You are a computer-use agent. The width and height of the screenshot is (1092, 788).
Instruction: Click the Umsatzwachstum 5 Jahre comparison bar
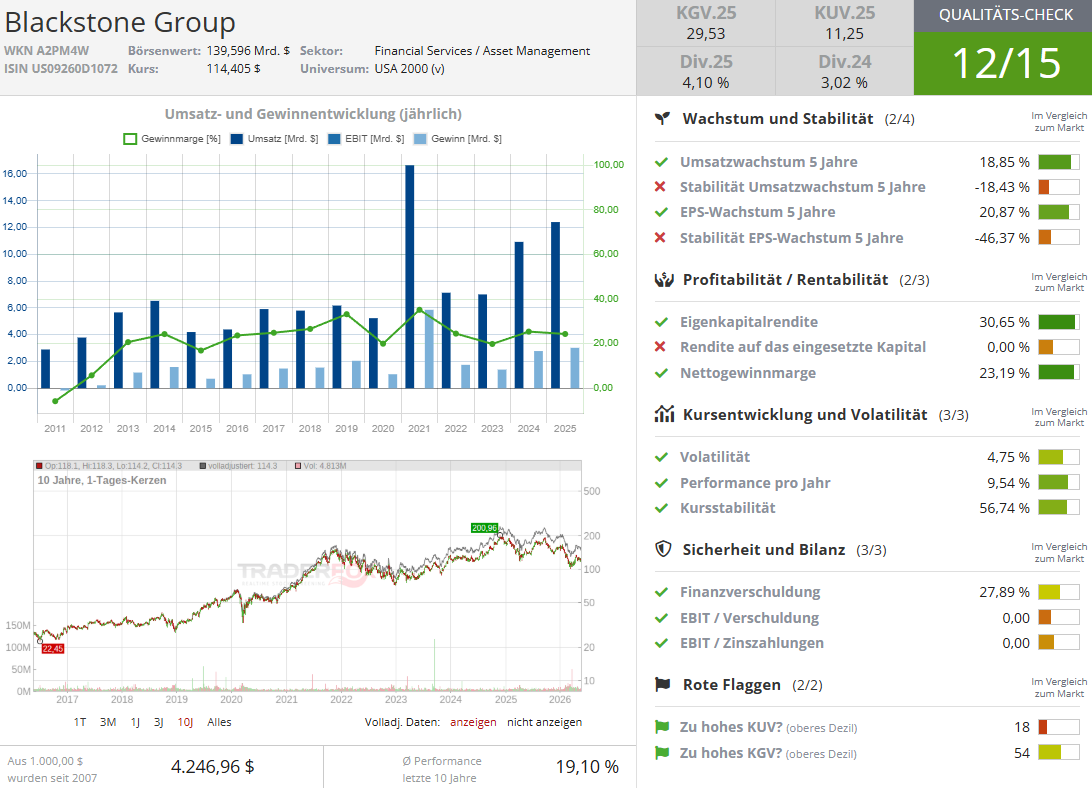click(1059, 162)
